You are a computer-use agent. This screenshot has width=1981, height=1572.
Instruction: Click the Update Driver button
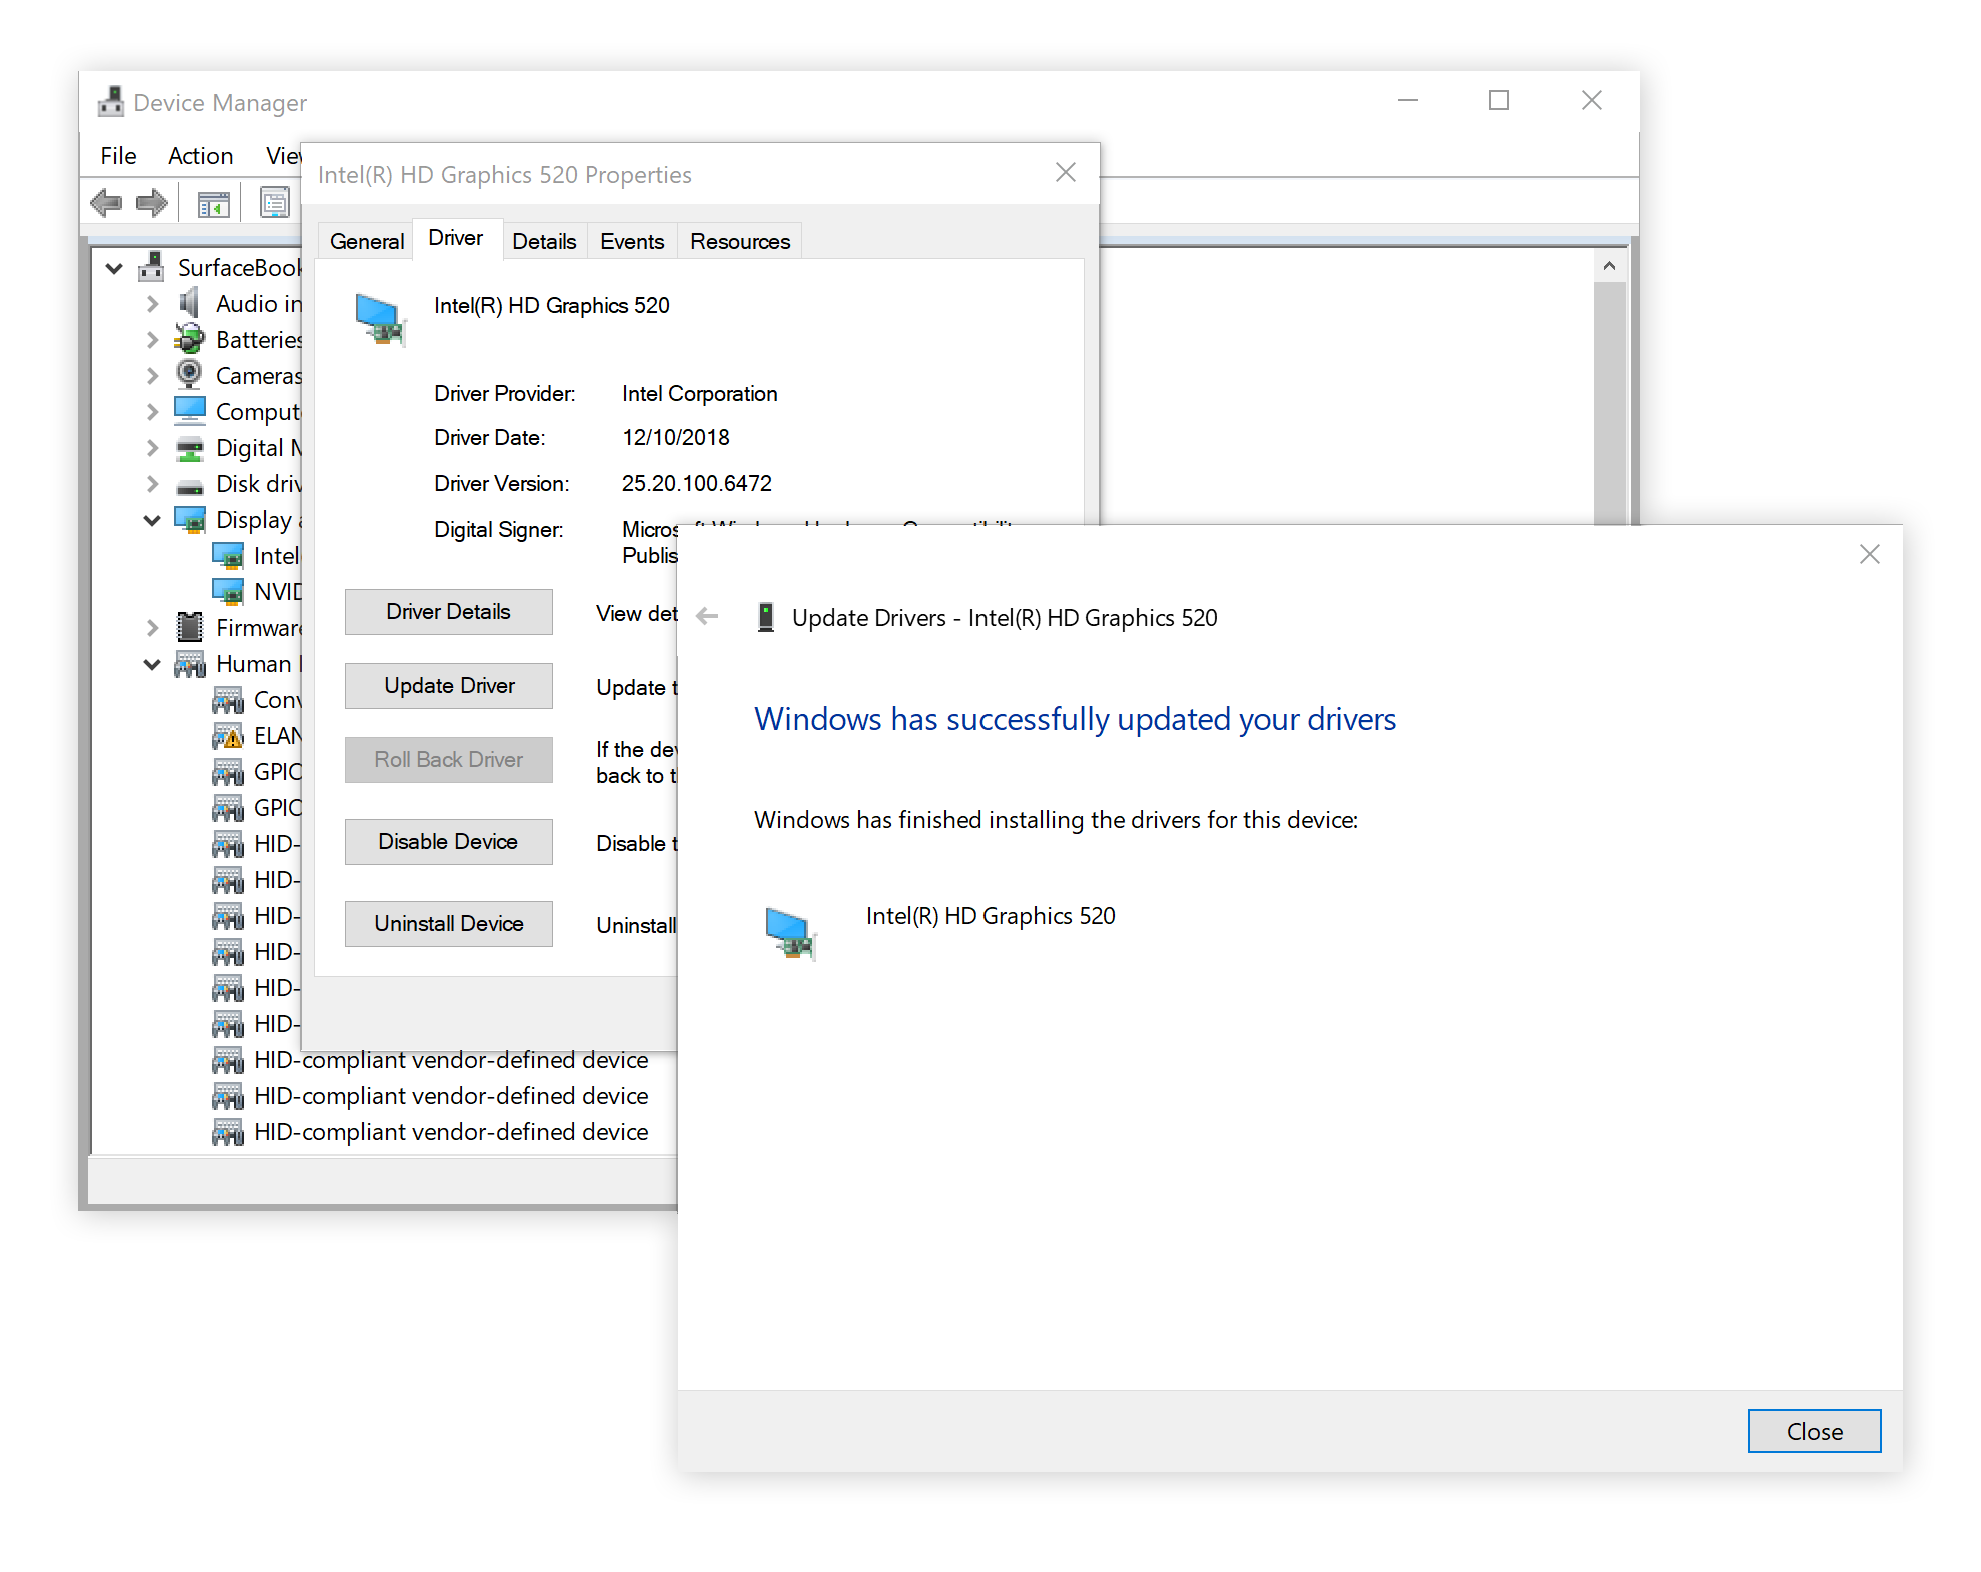point(448,685)
